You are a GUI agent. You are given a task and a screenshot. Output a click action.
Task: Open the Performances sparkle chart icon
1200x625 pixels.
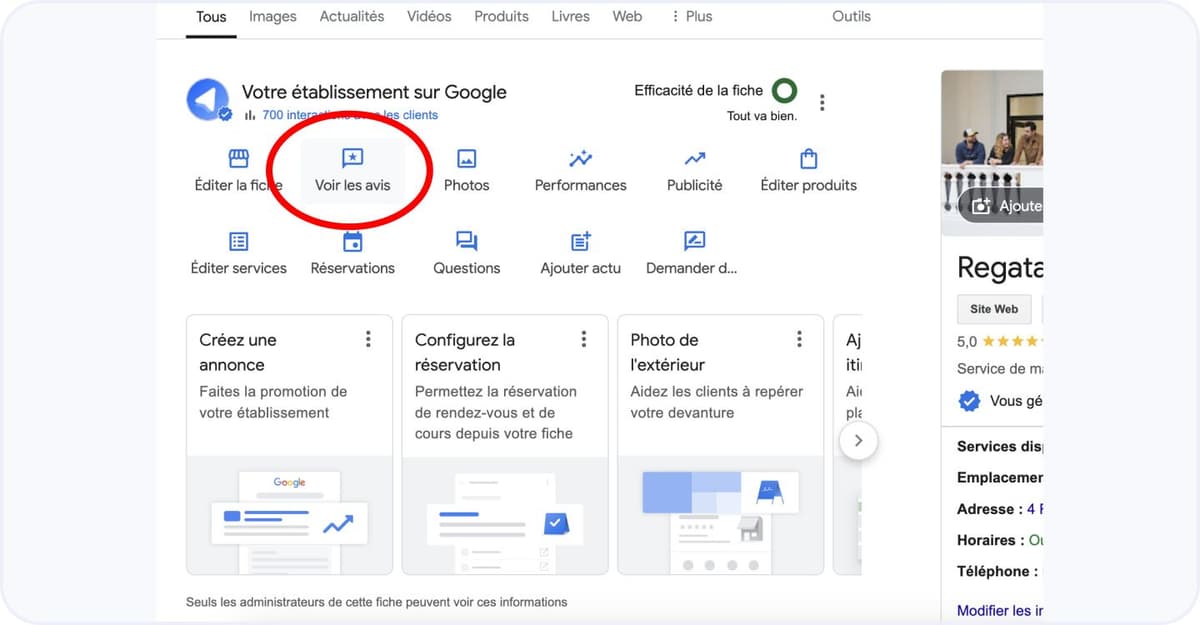(x=580, y=159)
